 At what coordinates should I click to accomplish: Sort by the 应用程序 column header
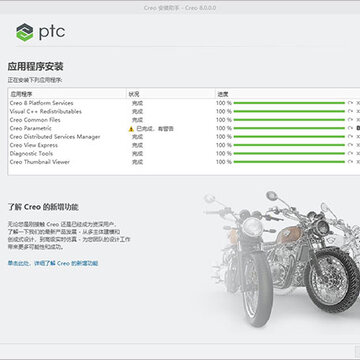[x=67, y=94]
